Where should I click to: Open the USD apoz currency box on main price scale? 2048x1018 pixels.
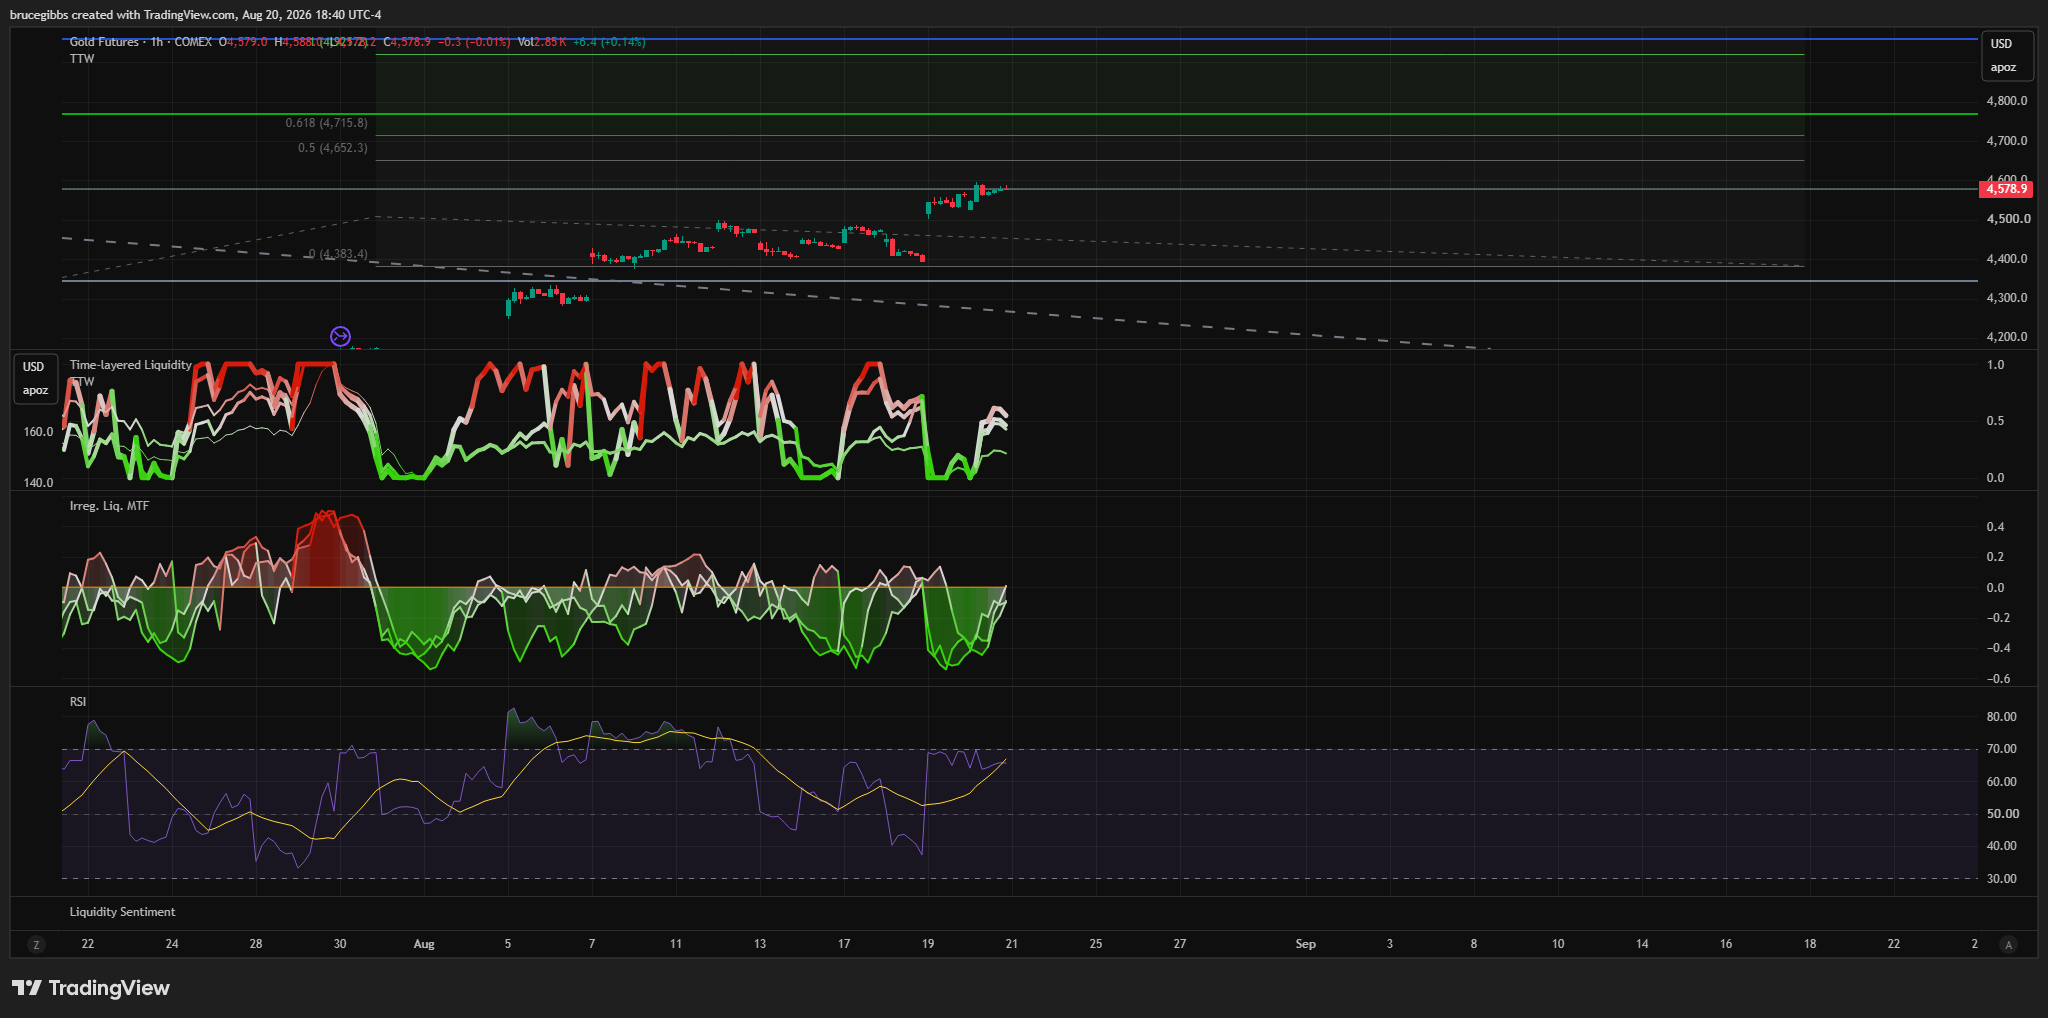(x=2008, y=56)
